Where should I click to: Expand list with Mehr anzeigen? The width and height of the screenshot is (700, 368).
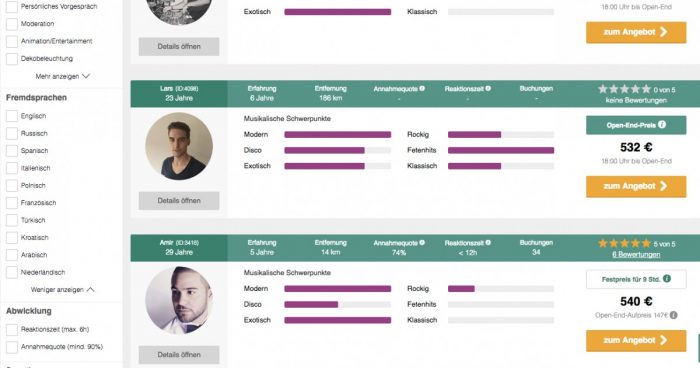coord(62,76)
